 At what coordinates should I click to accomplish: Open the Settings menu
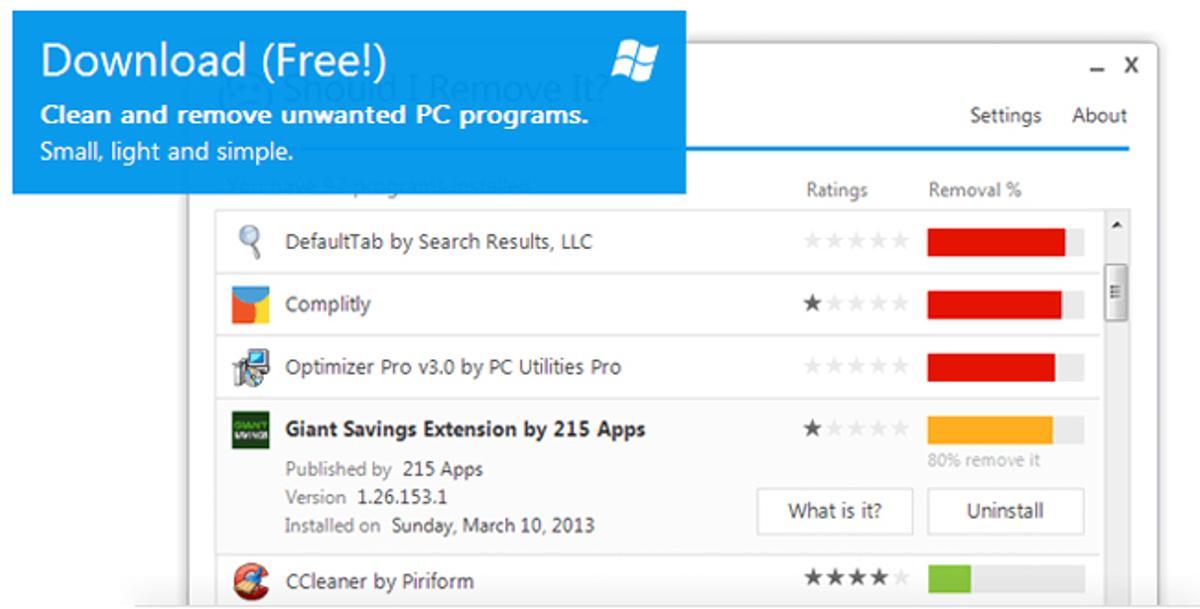(1005, 116)
